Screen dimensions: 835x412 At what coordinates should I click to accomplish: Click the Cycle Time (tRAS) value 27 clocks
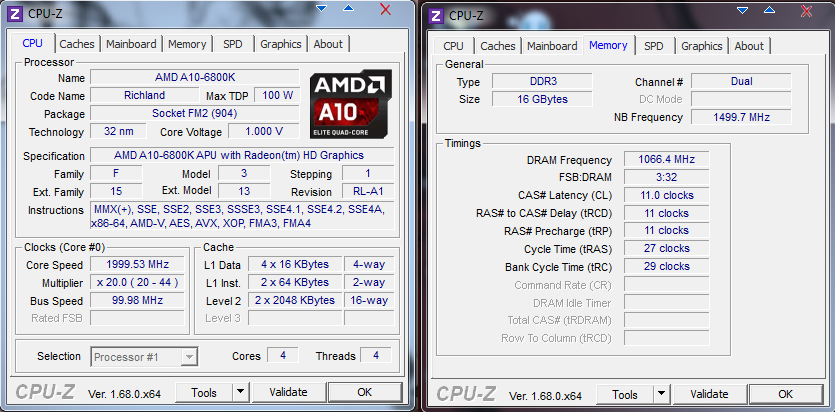tap(667, 248)
